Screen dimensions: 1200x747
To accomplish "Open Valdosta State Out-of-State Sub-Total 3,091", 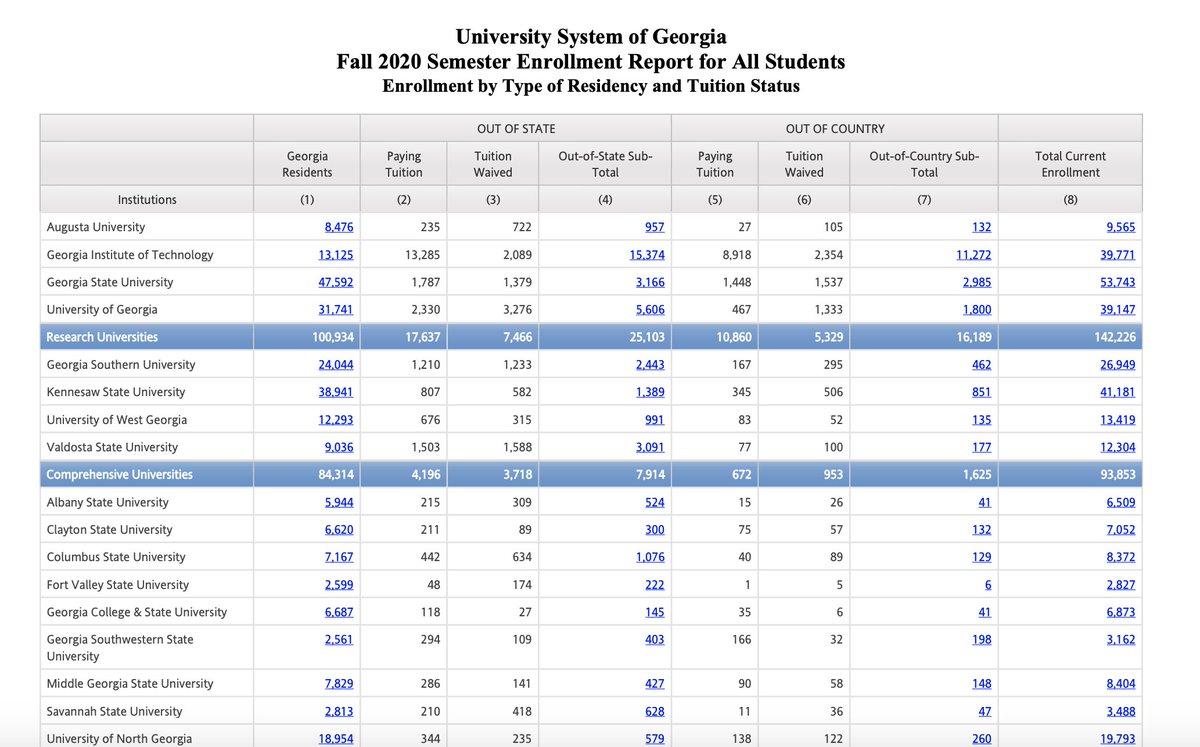I will 651,447.
